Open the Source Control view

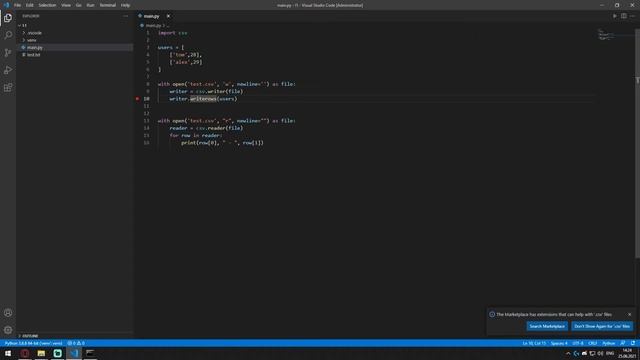pos(8,53)
